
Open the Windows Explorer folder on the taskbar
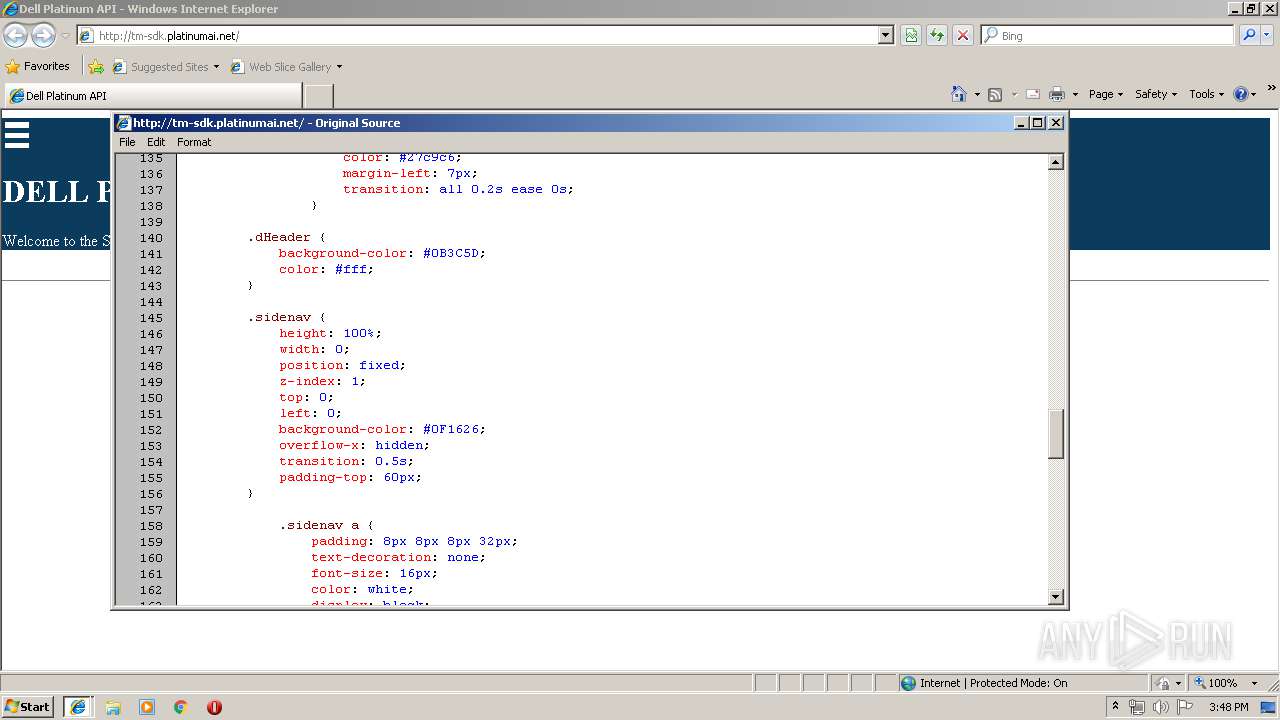(x=113, y=707)
